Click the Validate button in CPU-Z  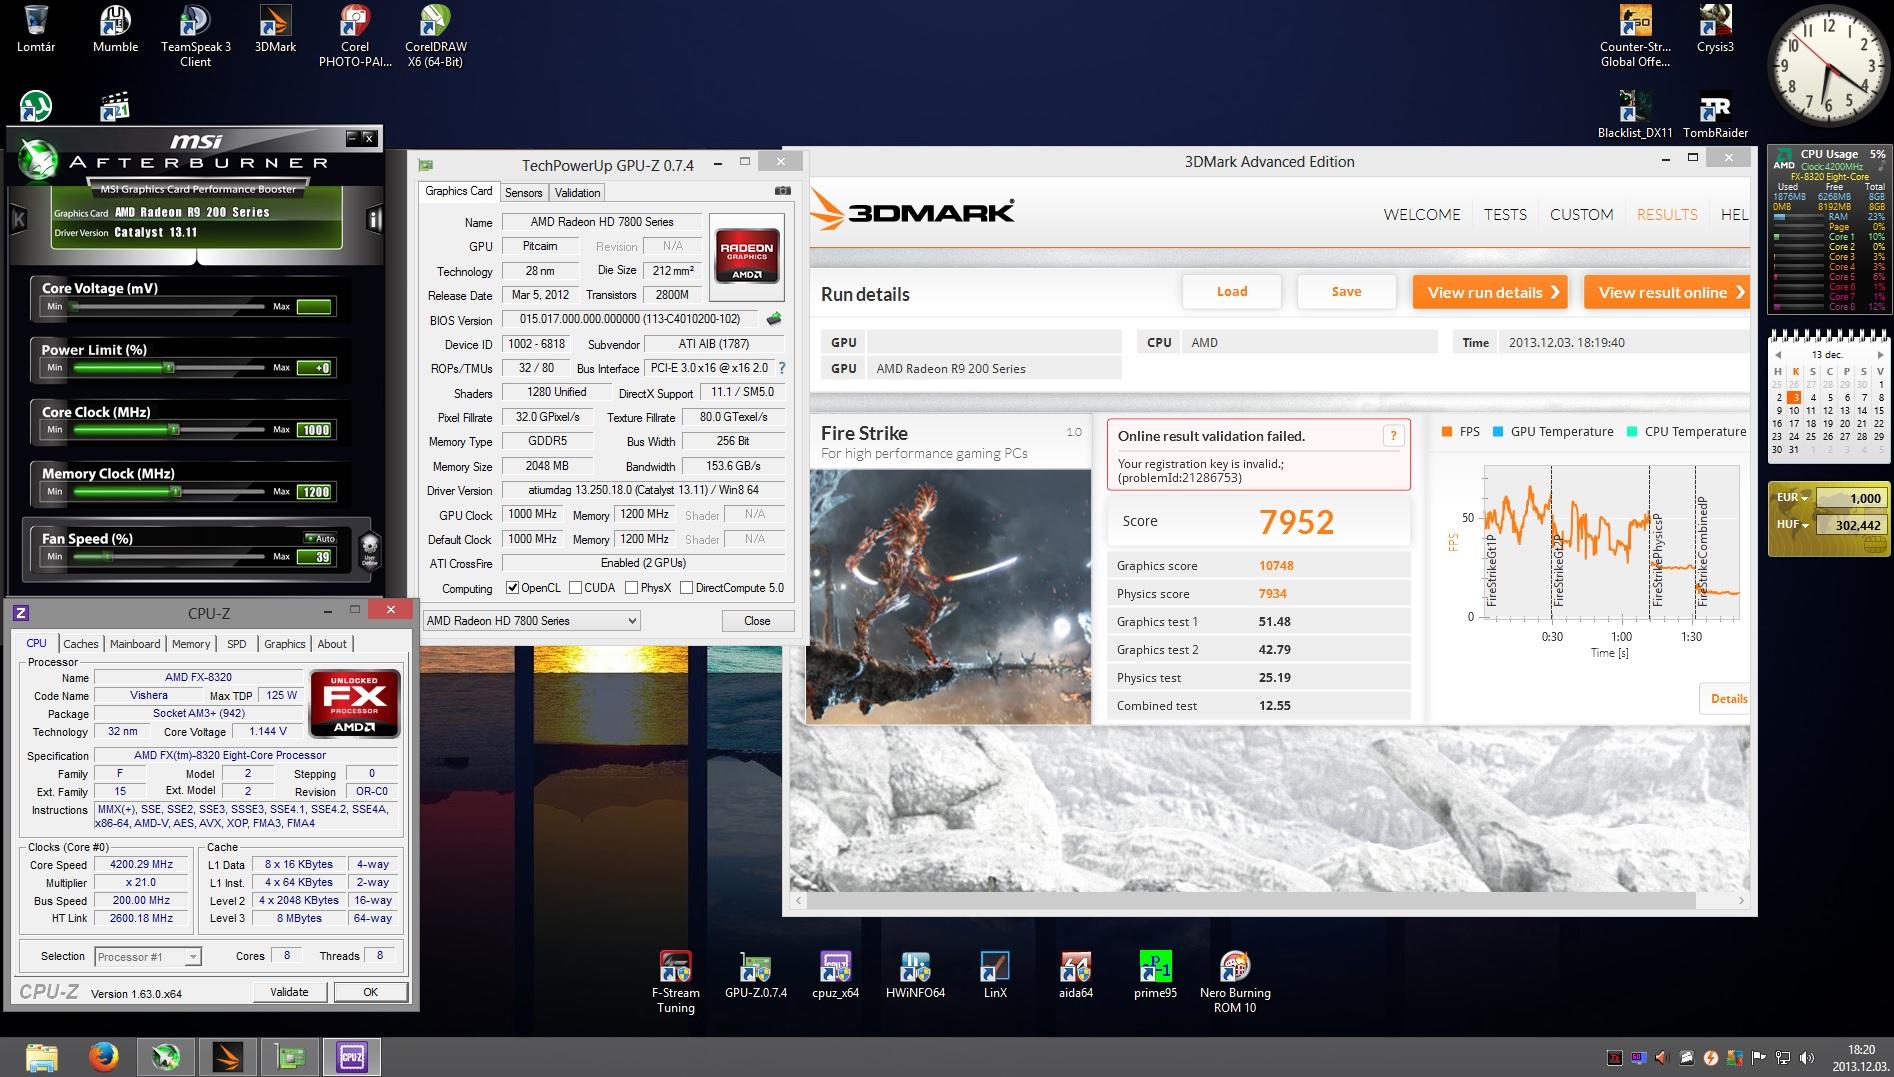click(289, 992)
